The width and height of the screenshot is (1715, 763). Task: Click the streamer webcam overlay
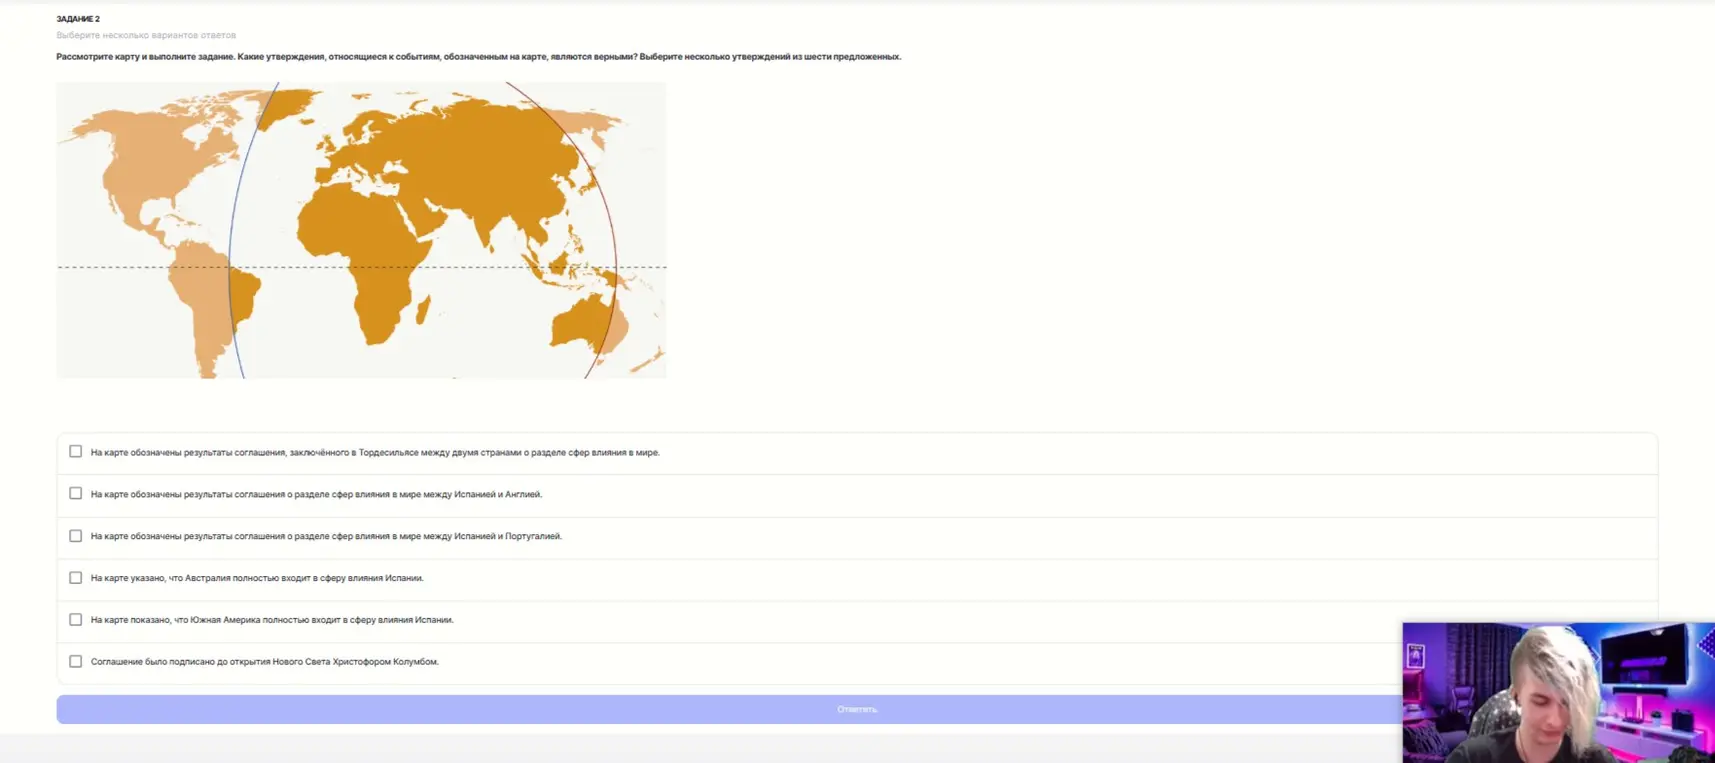point(1558,692)
